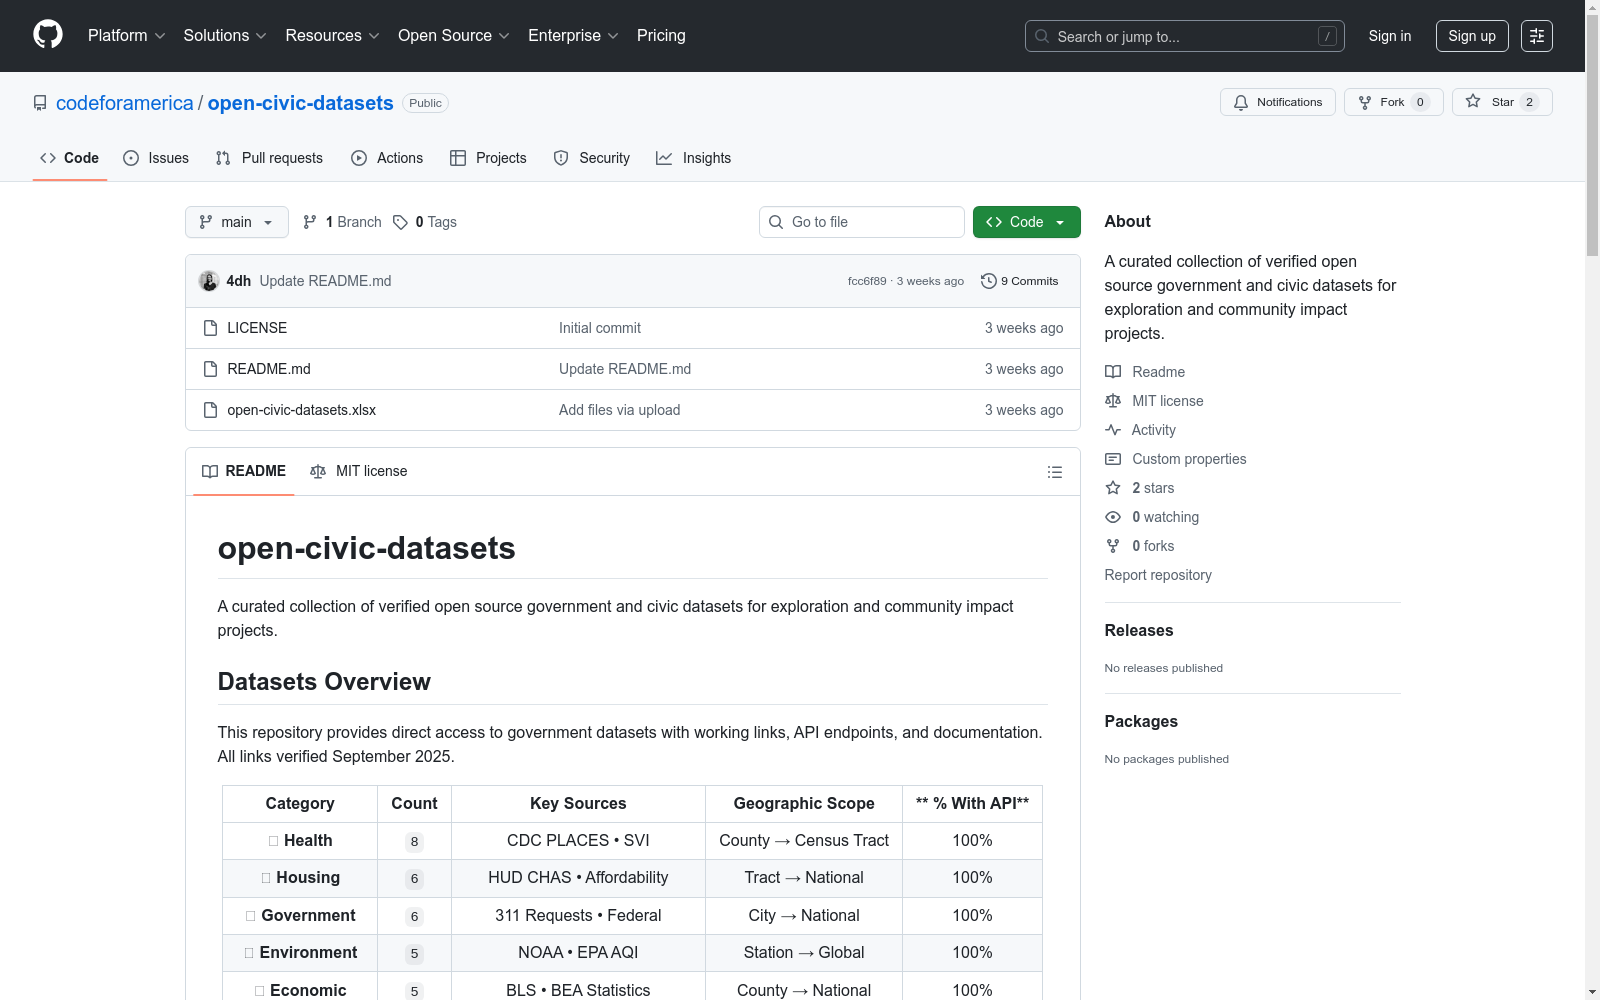Viewport: 1600px width, 1000px height.
Task: Open the README outline list icon
Action: [1054, 472]
